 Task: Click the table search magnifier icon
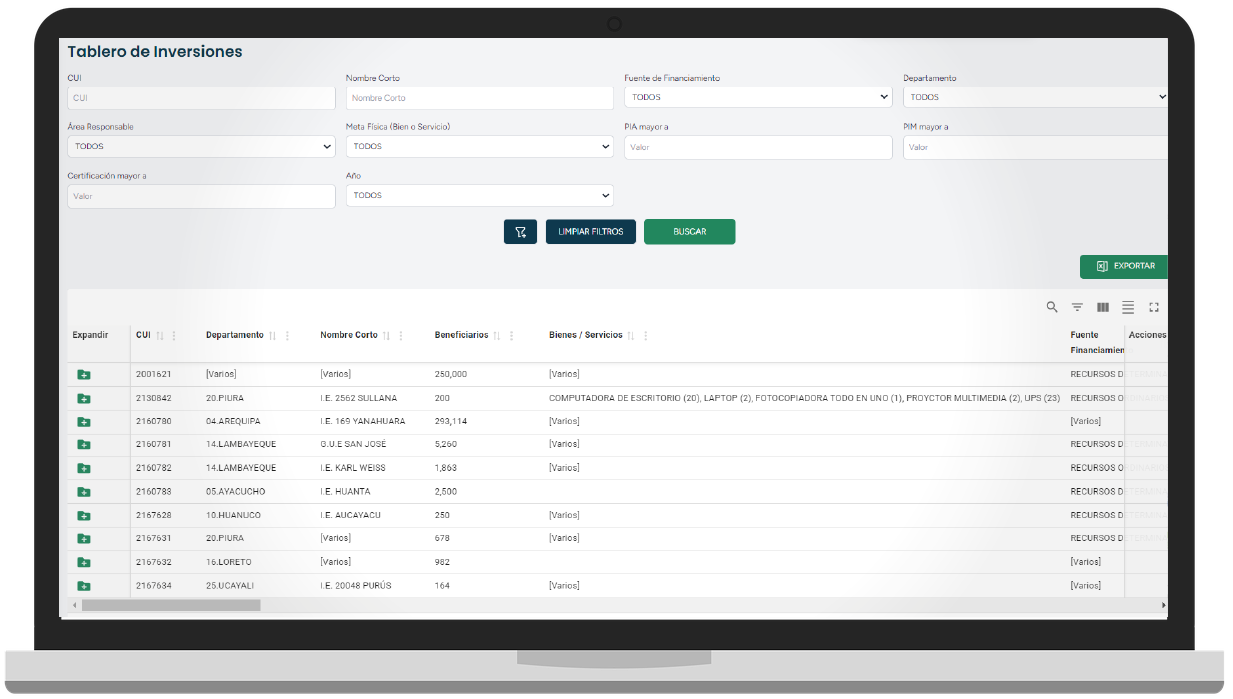[1051, 307]
